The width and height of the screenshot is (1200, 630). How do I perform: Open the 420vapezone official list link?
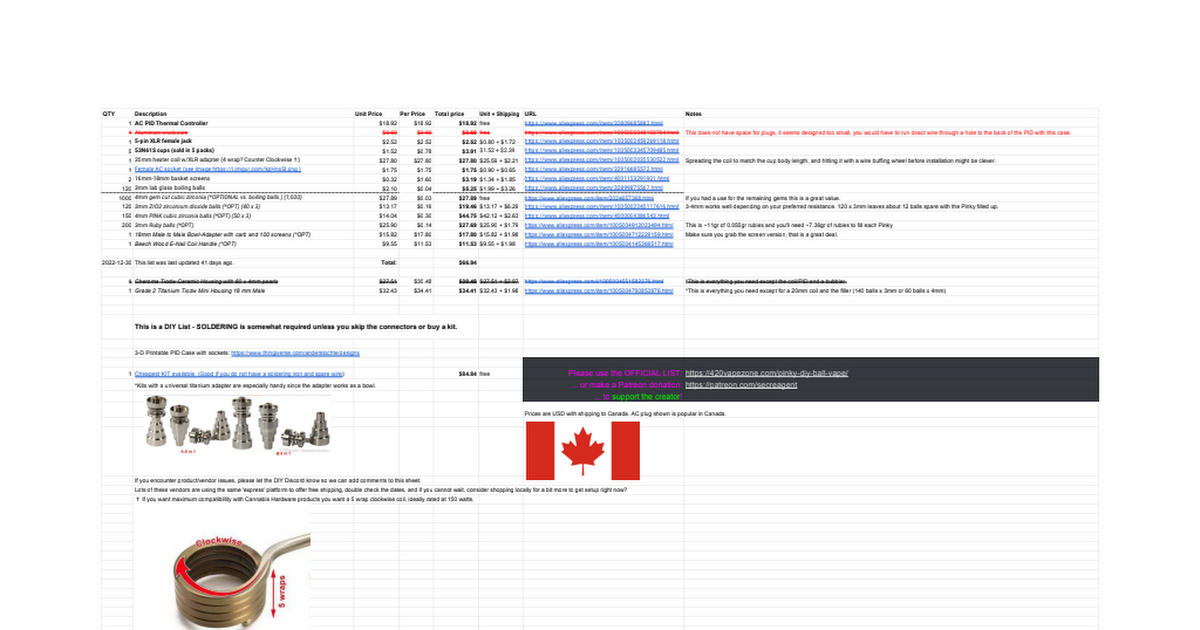click(x=767, y=372)
